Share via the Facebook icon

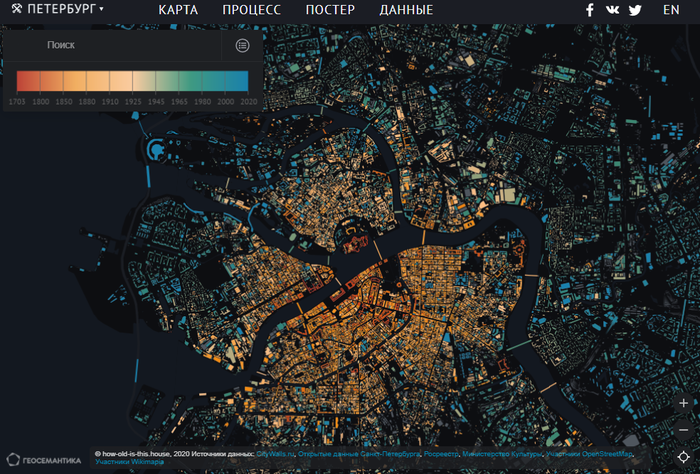pyautogui.click(x=590, y=10)
